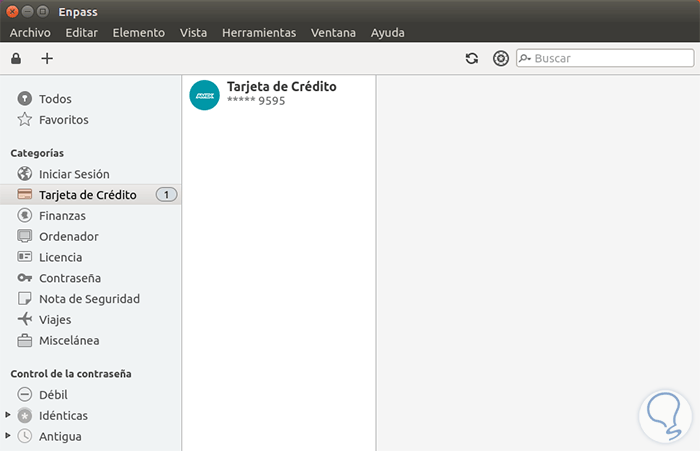The width and height of the screenshot is (700, 451).
Task: Open the Ayuda menu
Action: click(x=388, y=33)
